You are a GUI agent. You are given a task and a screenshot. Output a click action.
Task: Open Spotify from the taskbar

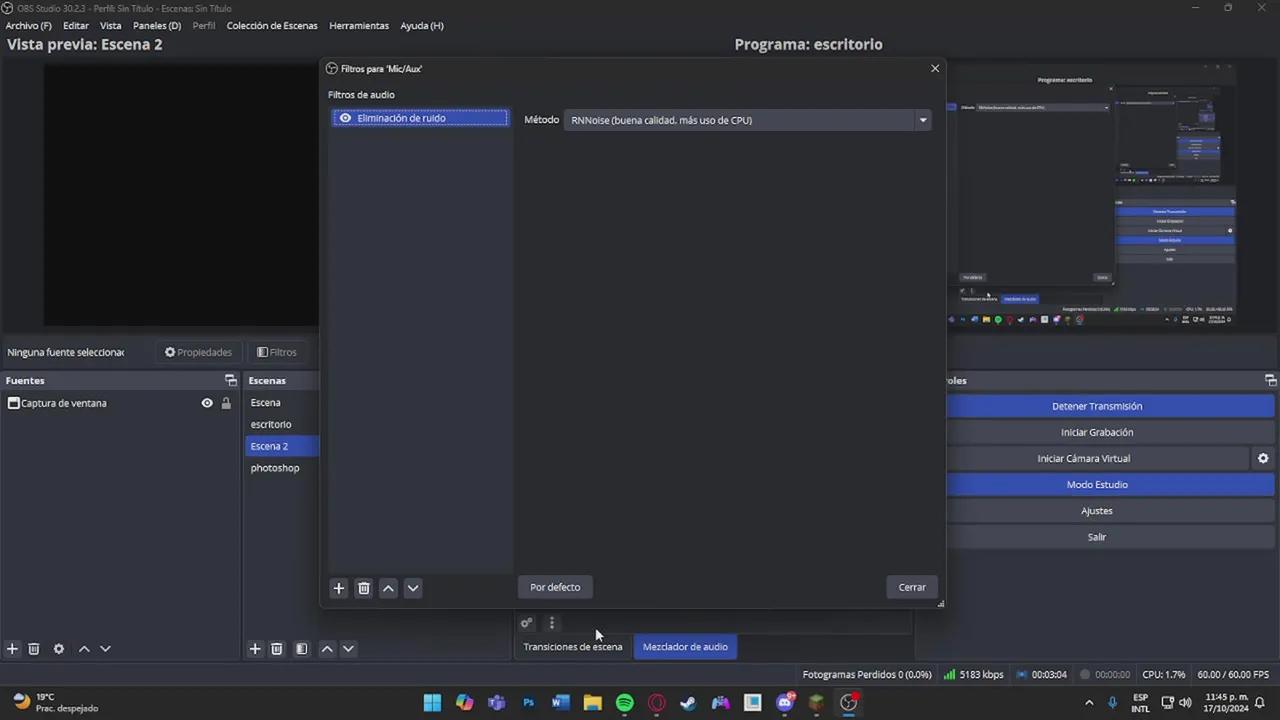click(625, 703)
